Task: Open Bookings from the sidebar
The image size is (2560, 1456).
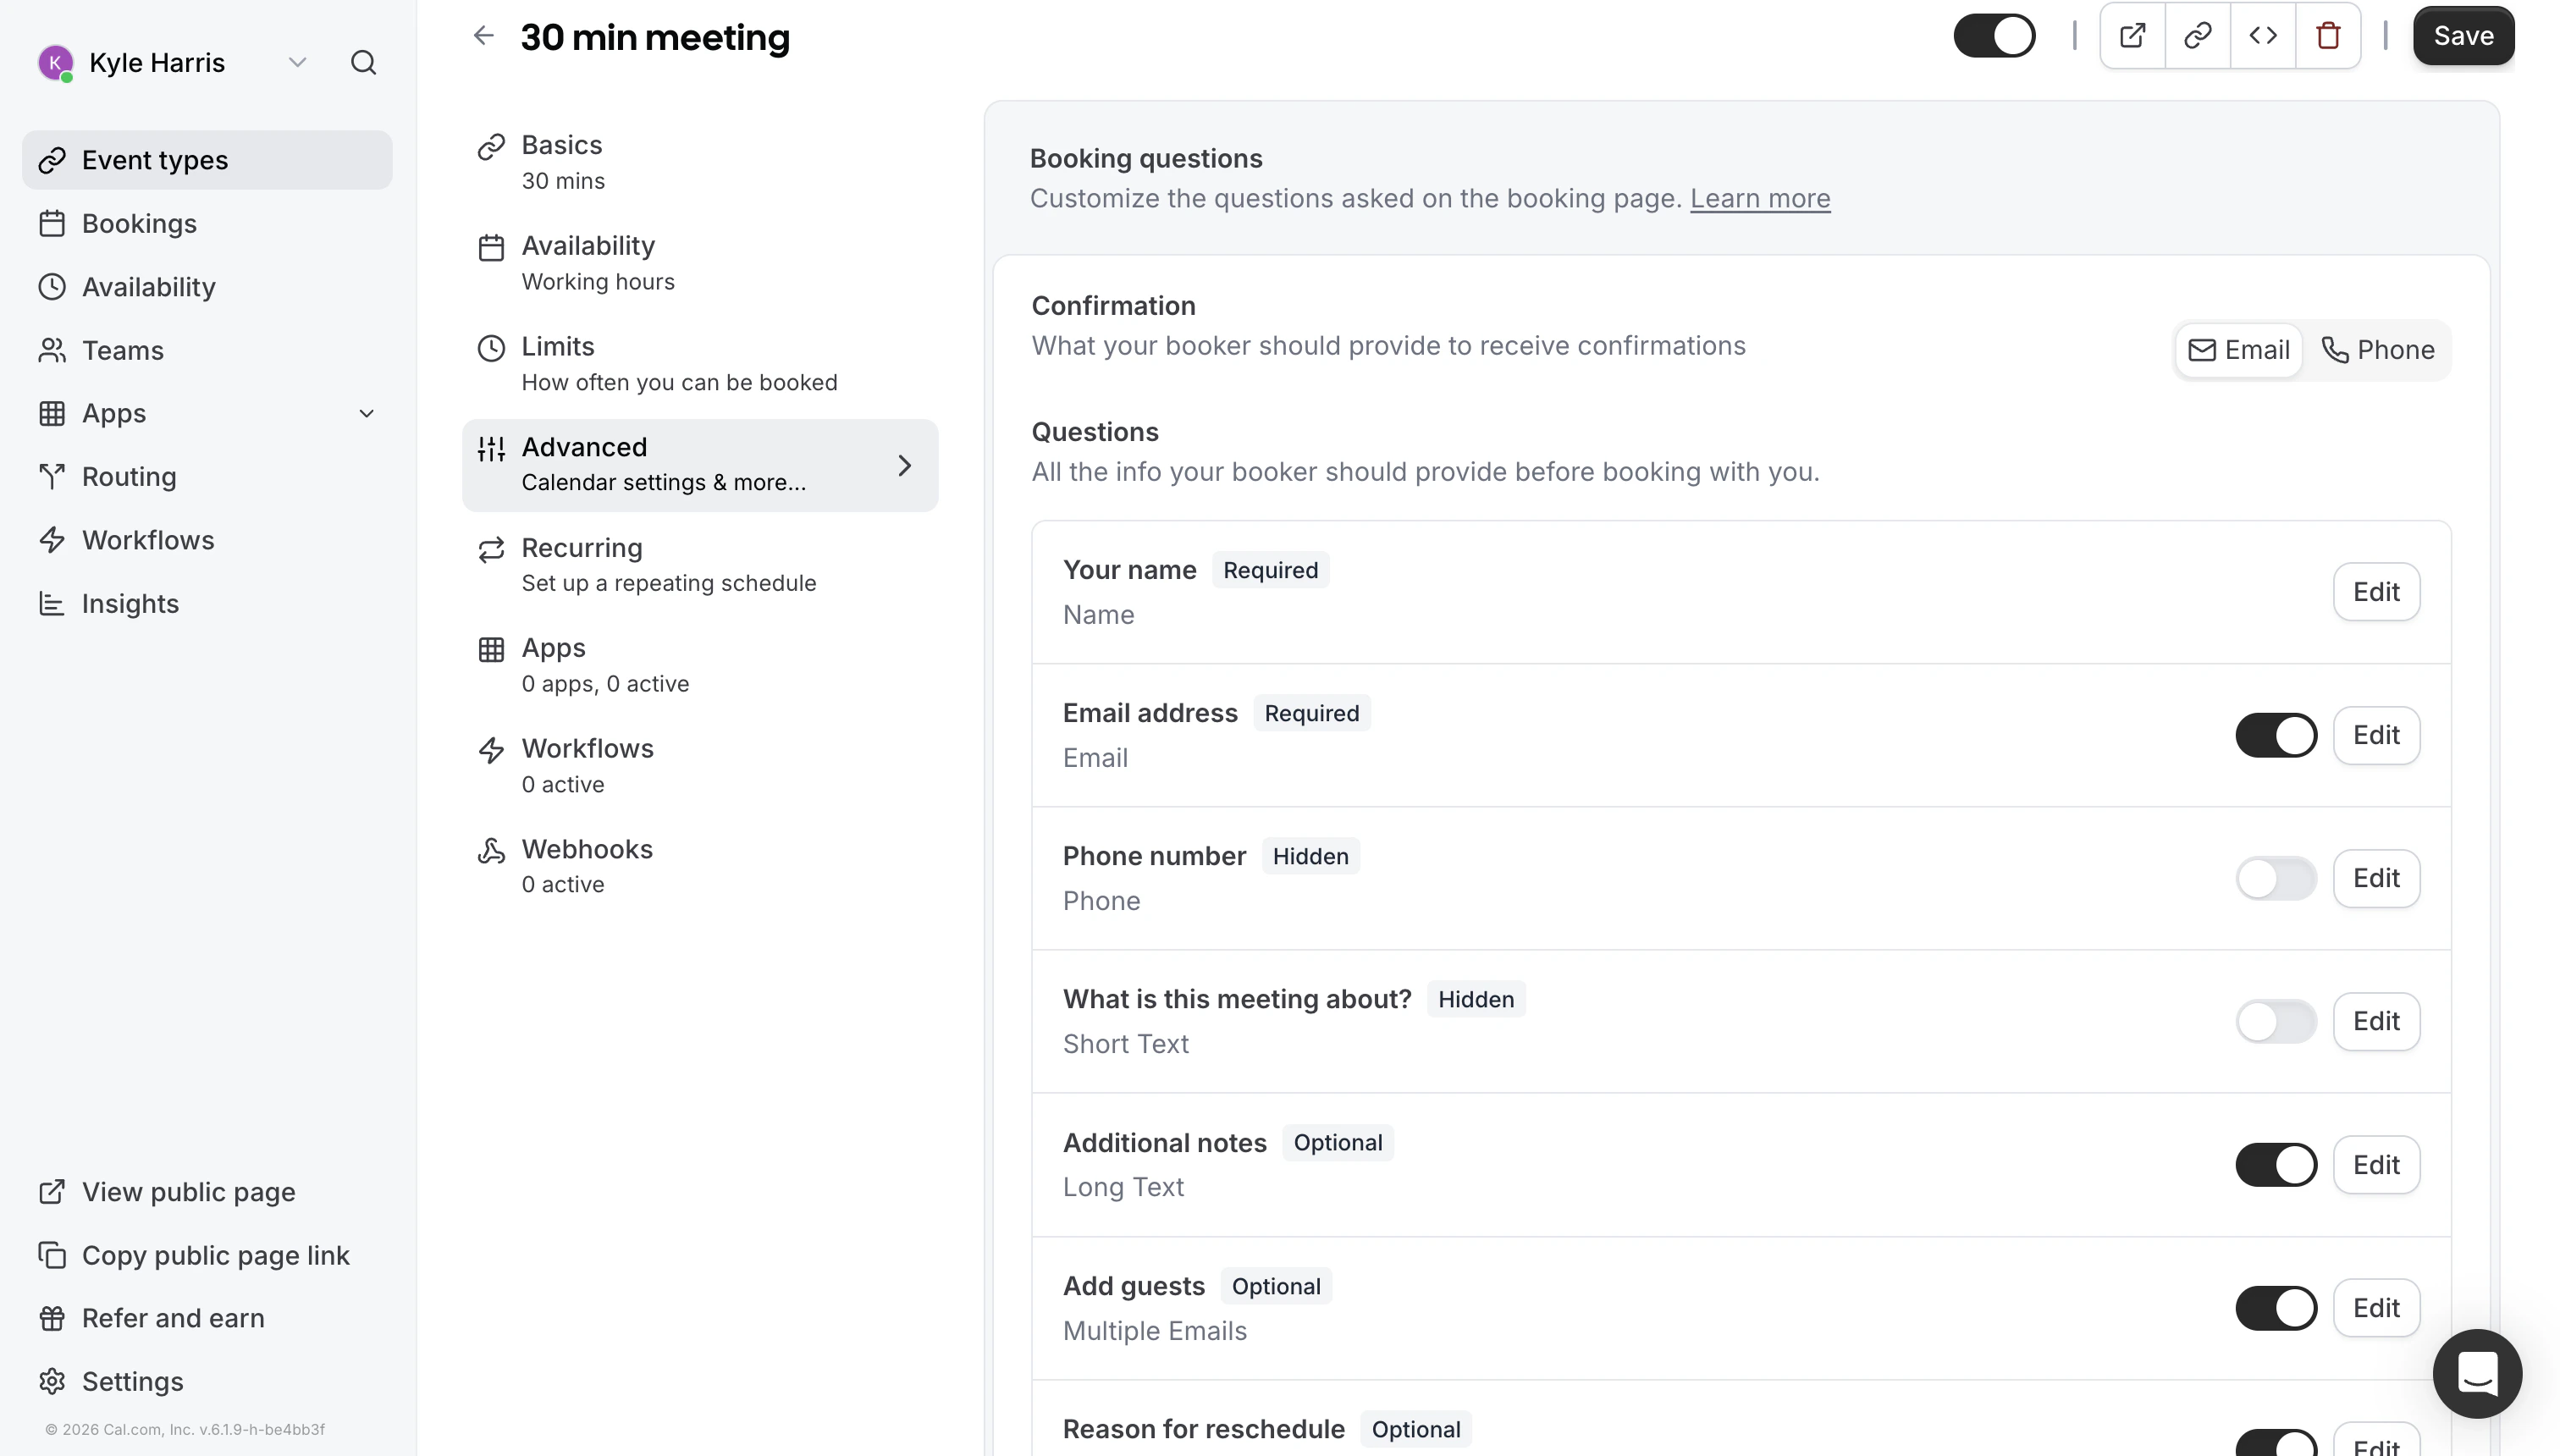Action: pos(139,223)
